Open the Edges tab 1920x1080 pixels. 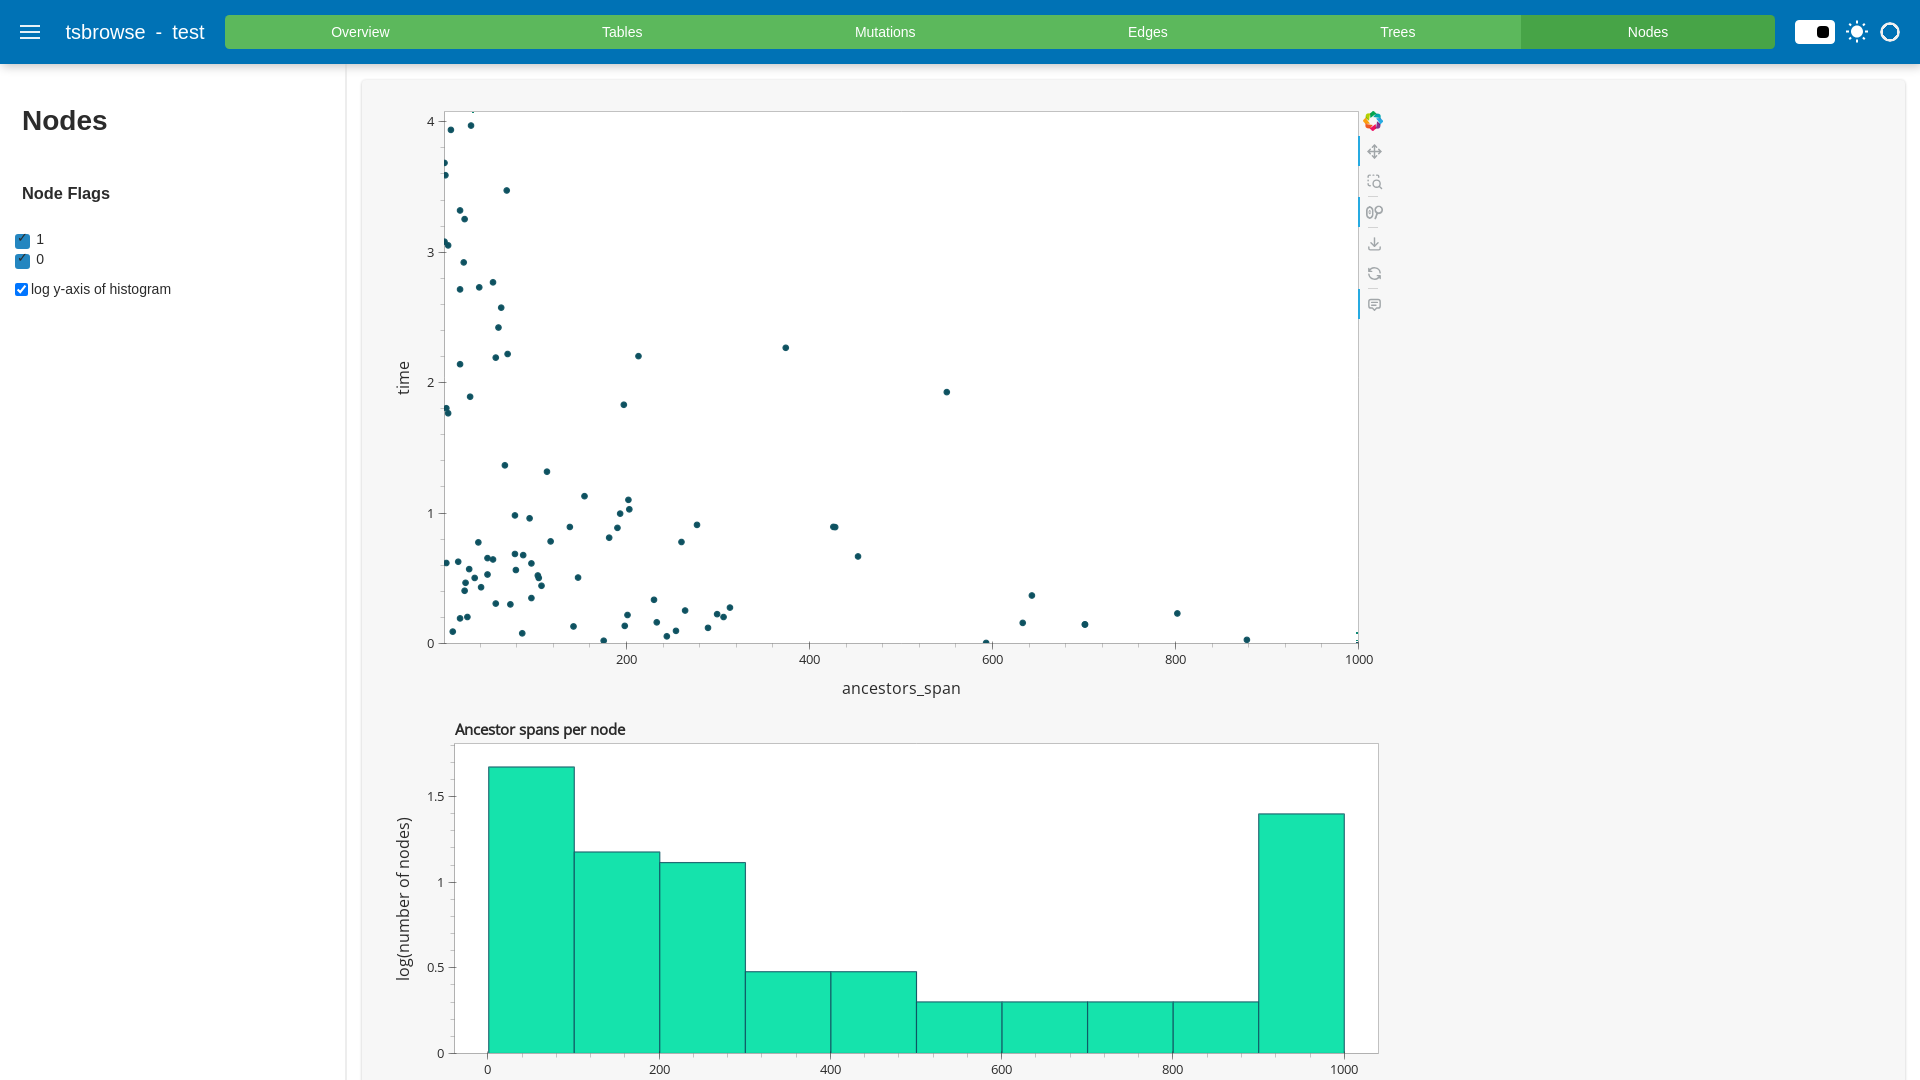(1147, 32)
